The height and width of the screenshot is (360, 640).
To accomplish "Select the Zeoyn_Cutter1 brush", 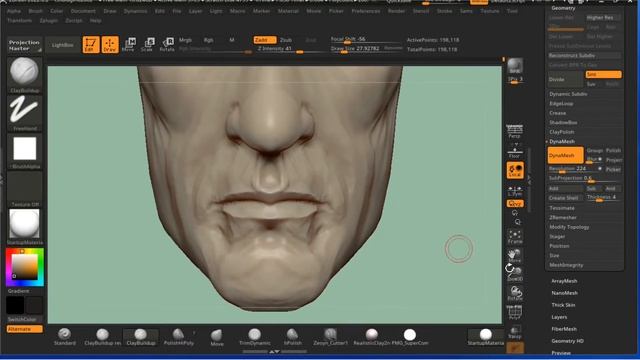I will click(x=331, y=337).
